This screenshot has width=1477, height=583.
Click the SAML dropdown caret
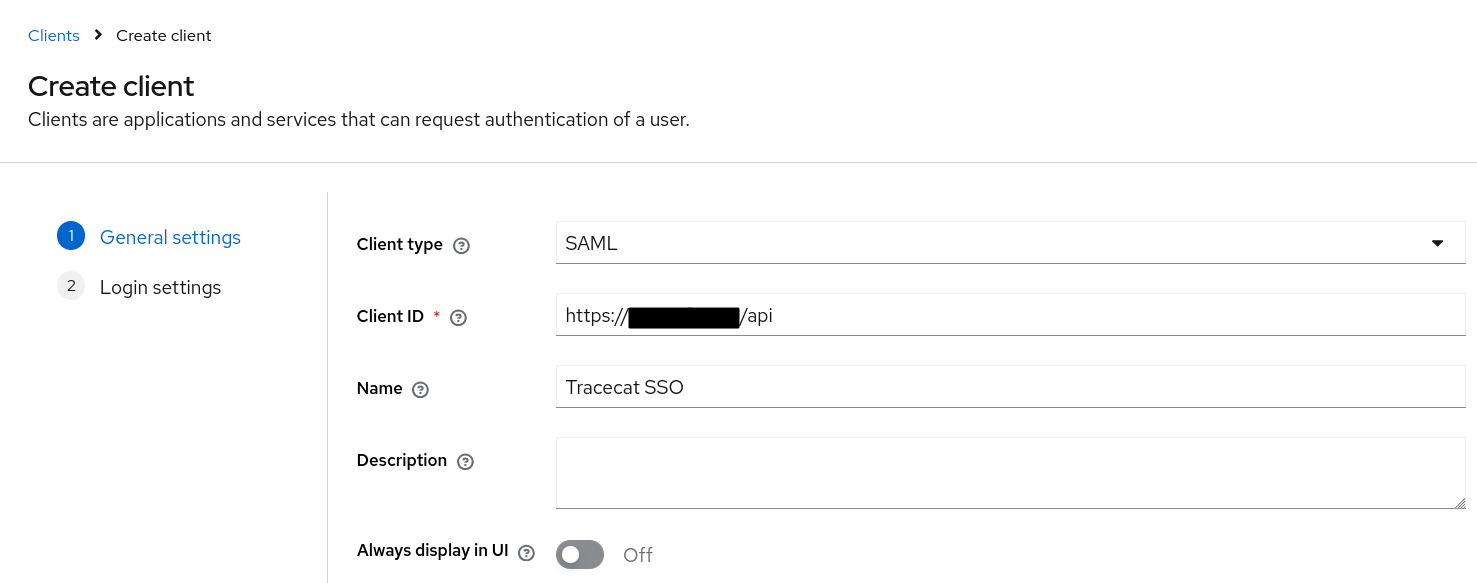point(1438,242)
